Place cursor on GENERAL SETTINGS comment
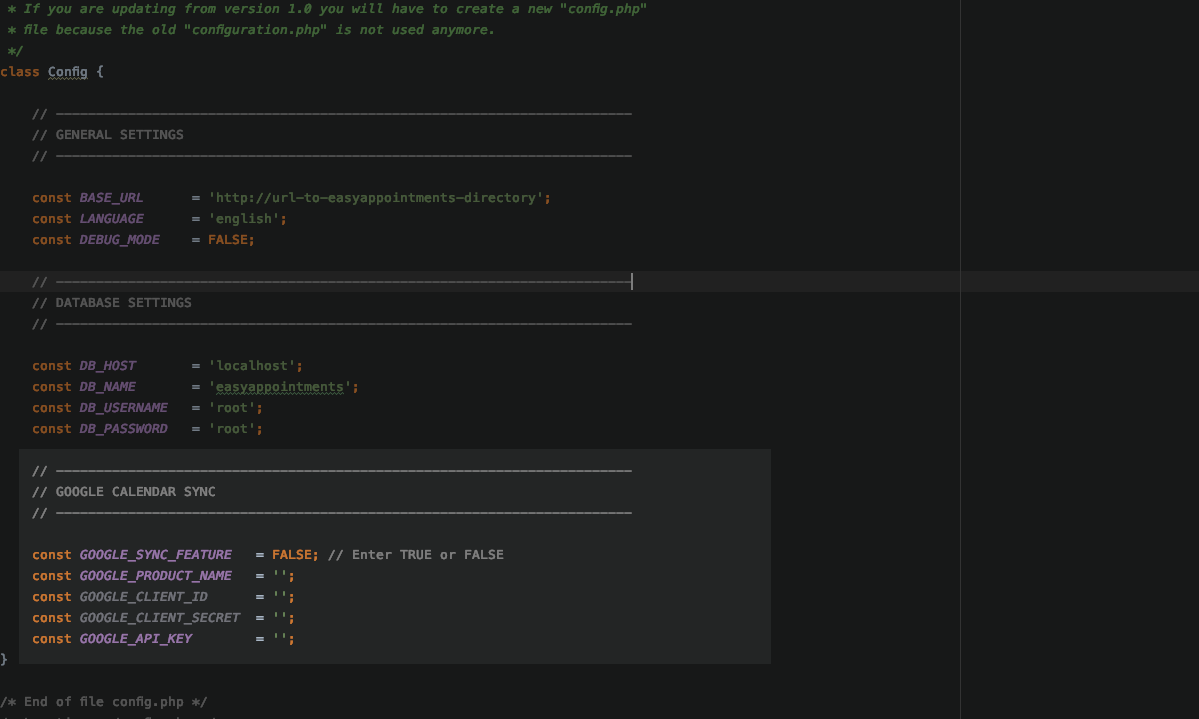This screenshot has width=1199, height=719. click(119, 134)
